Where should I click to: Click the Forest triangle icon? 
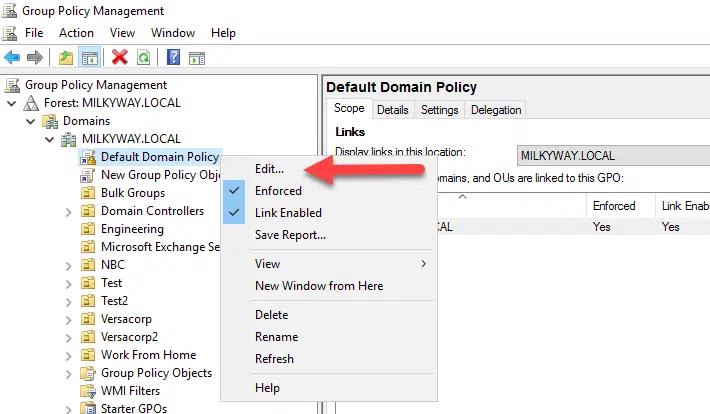[x=31, y=103]
